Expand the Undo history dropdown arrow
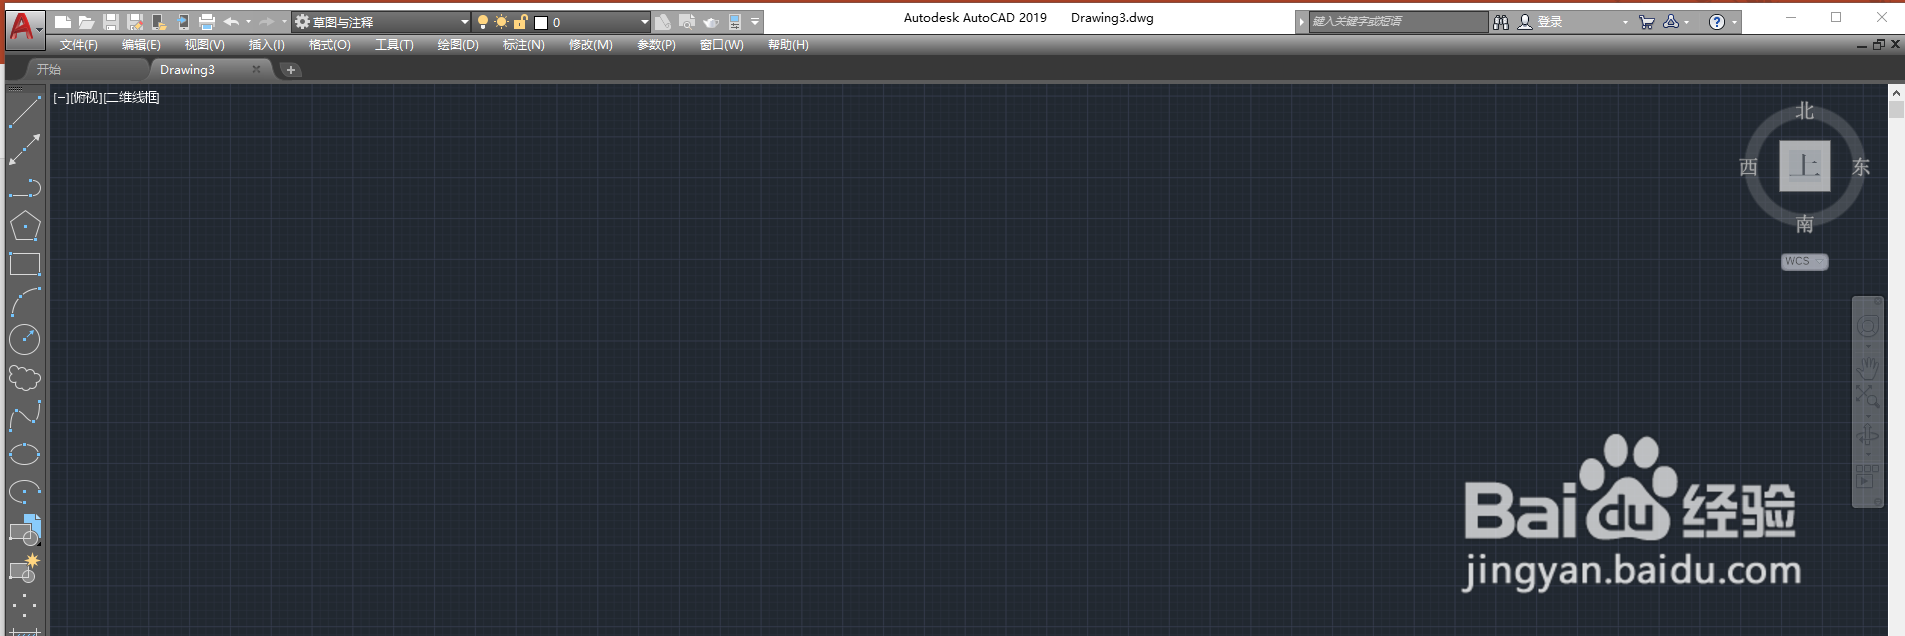The image size is (1905, 636). (248, 22)
